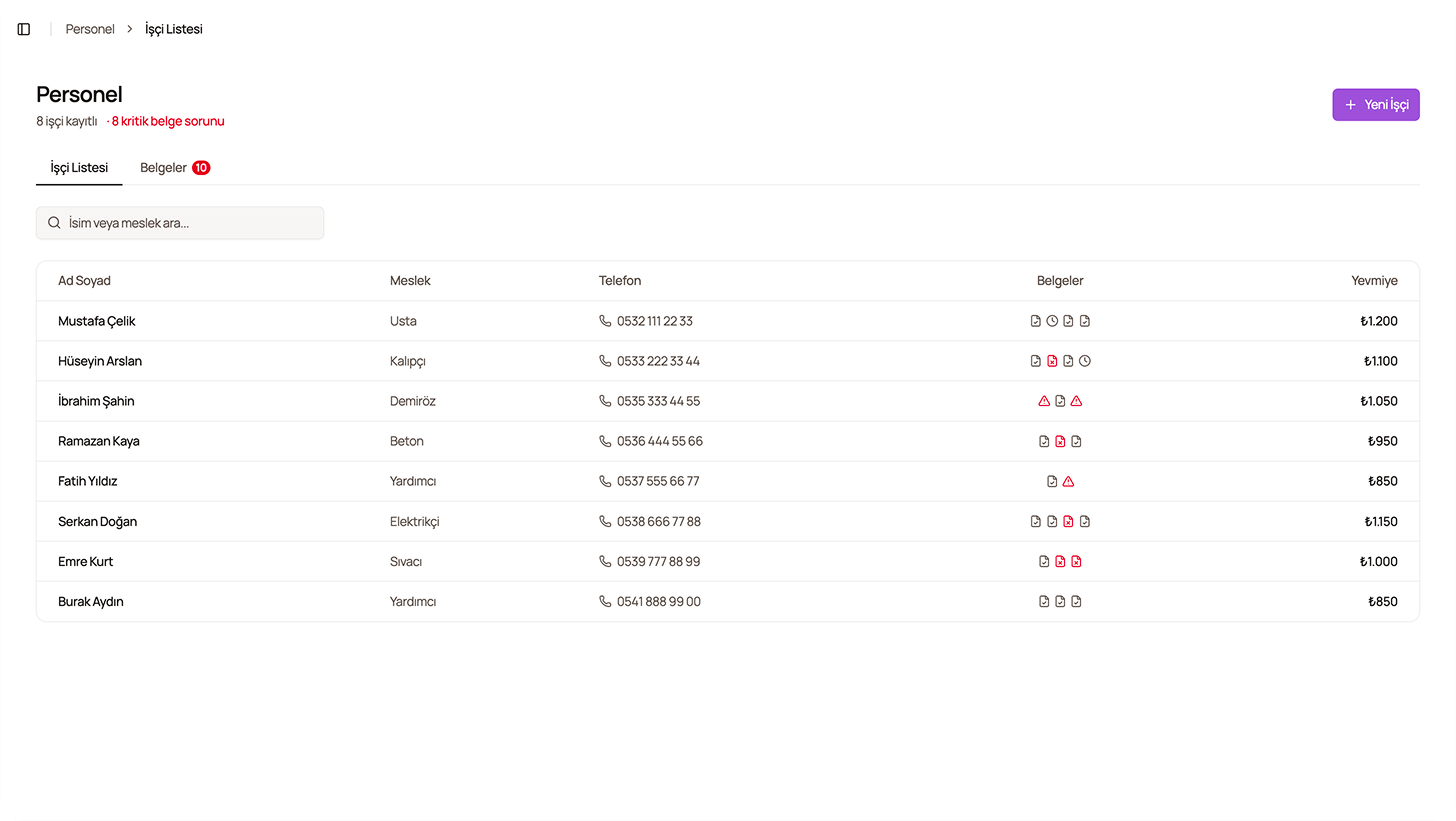The height and width of the screenshot is (821, 1456).
Task: Click the Yevmiye column header
Action: pyautogui.click(x=1374, y=281)
